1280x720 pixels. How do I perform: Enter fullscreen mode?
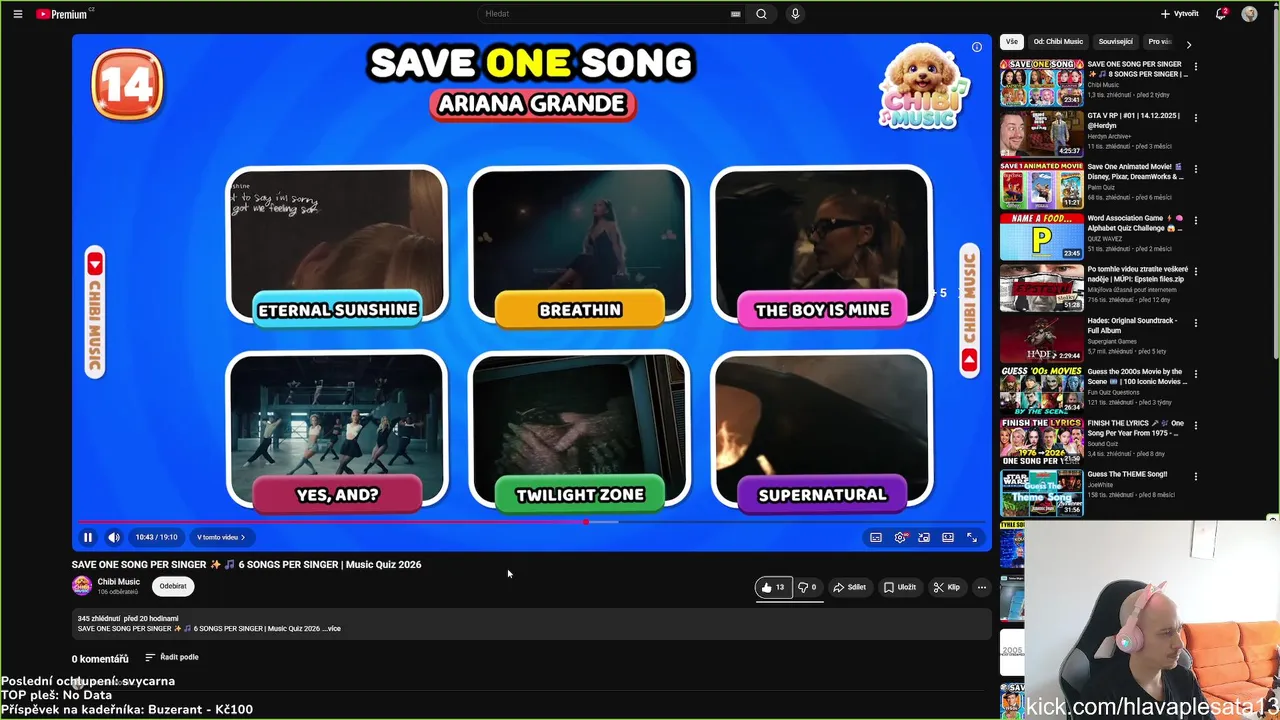tap(972, 537)
